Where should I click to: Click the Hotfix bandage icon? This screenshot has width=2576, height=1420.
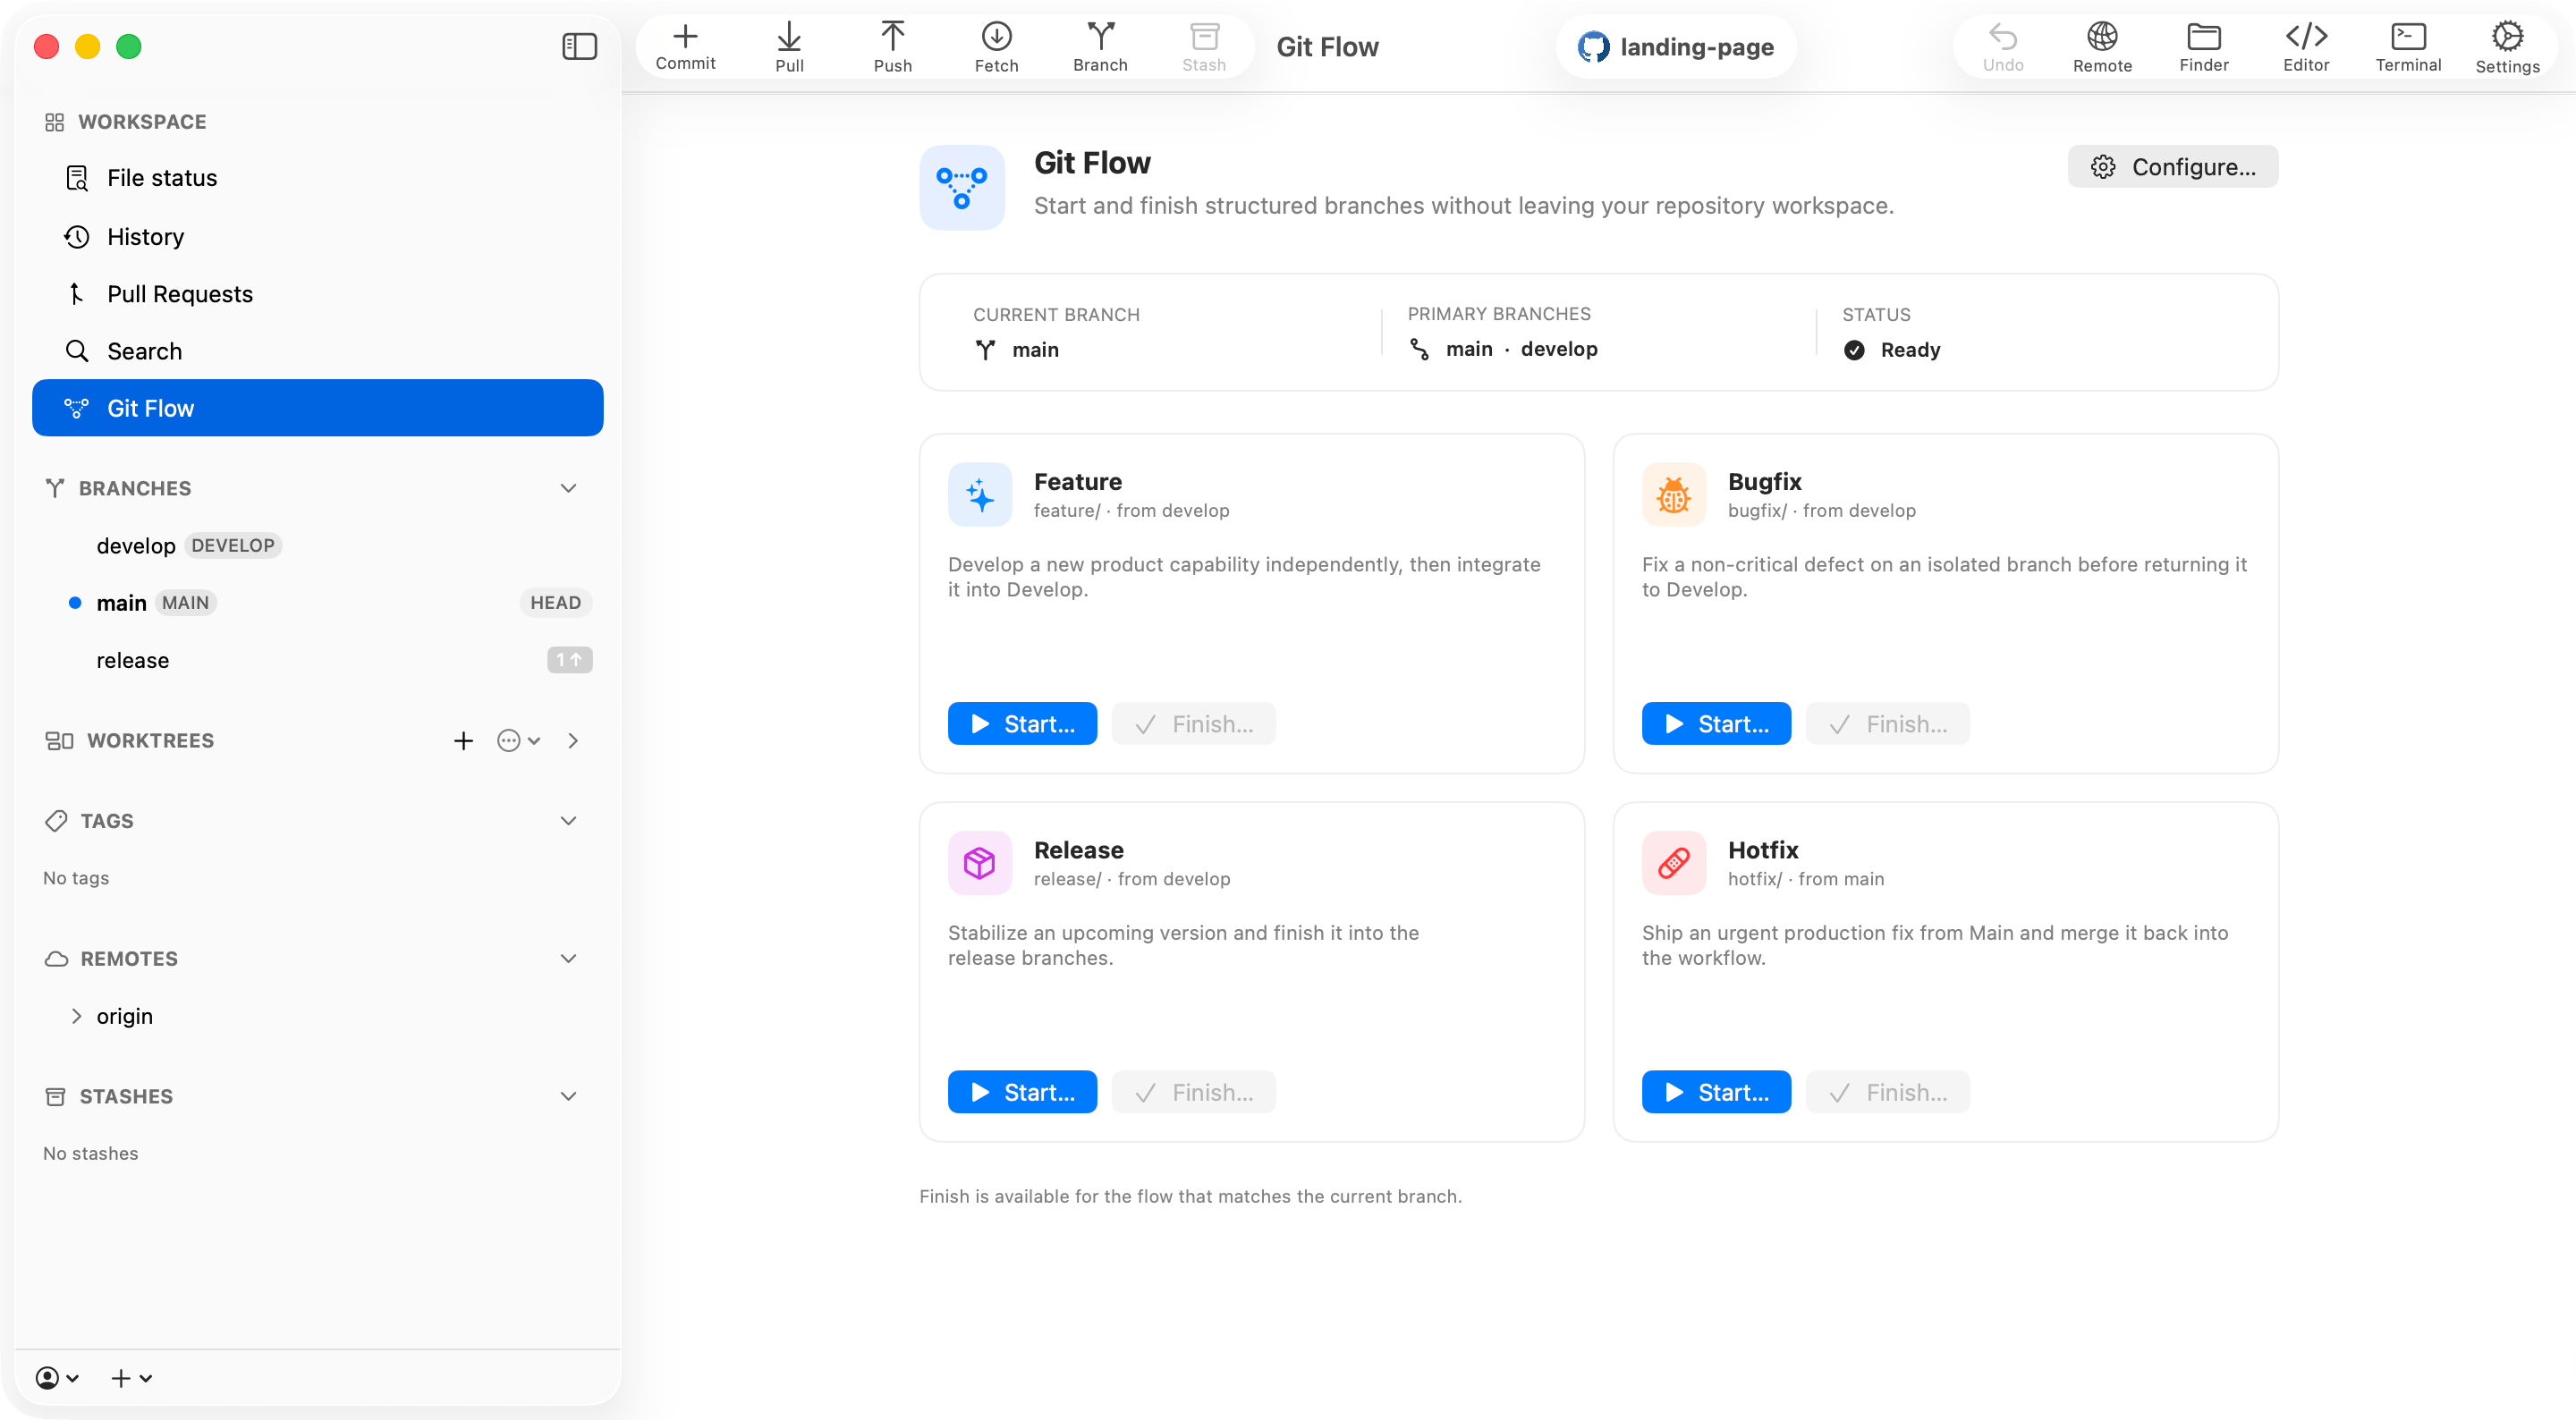(1674, 863)
